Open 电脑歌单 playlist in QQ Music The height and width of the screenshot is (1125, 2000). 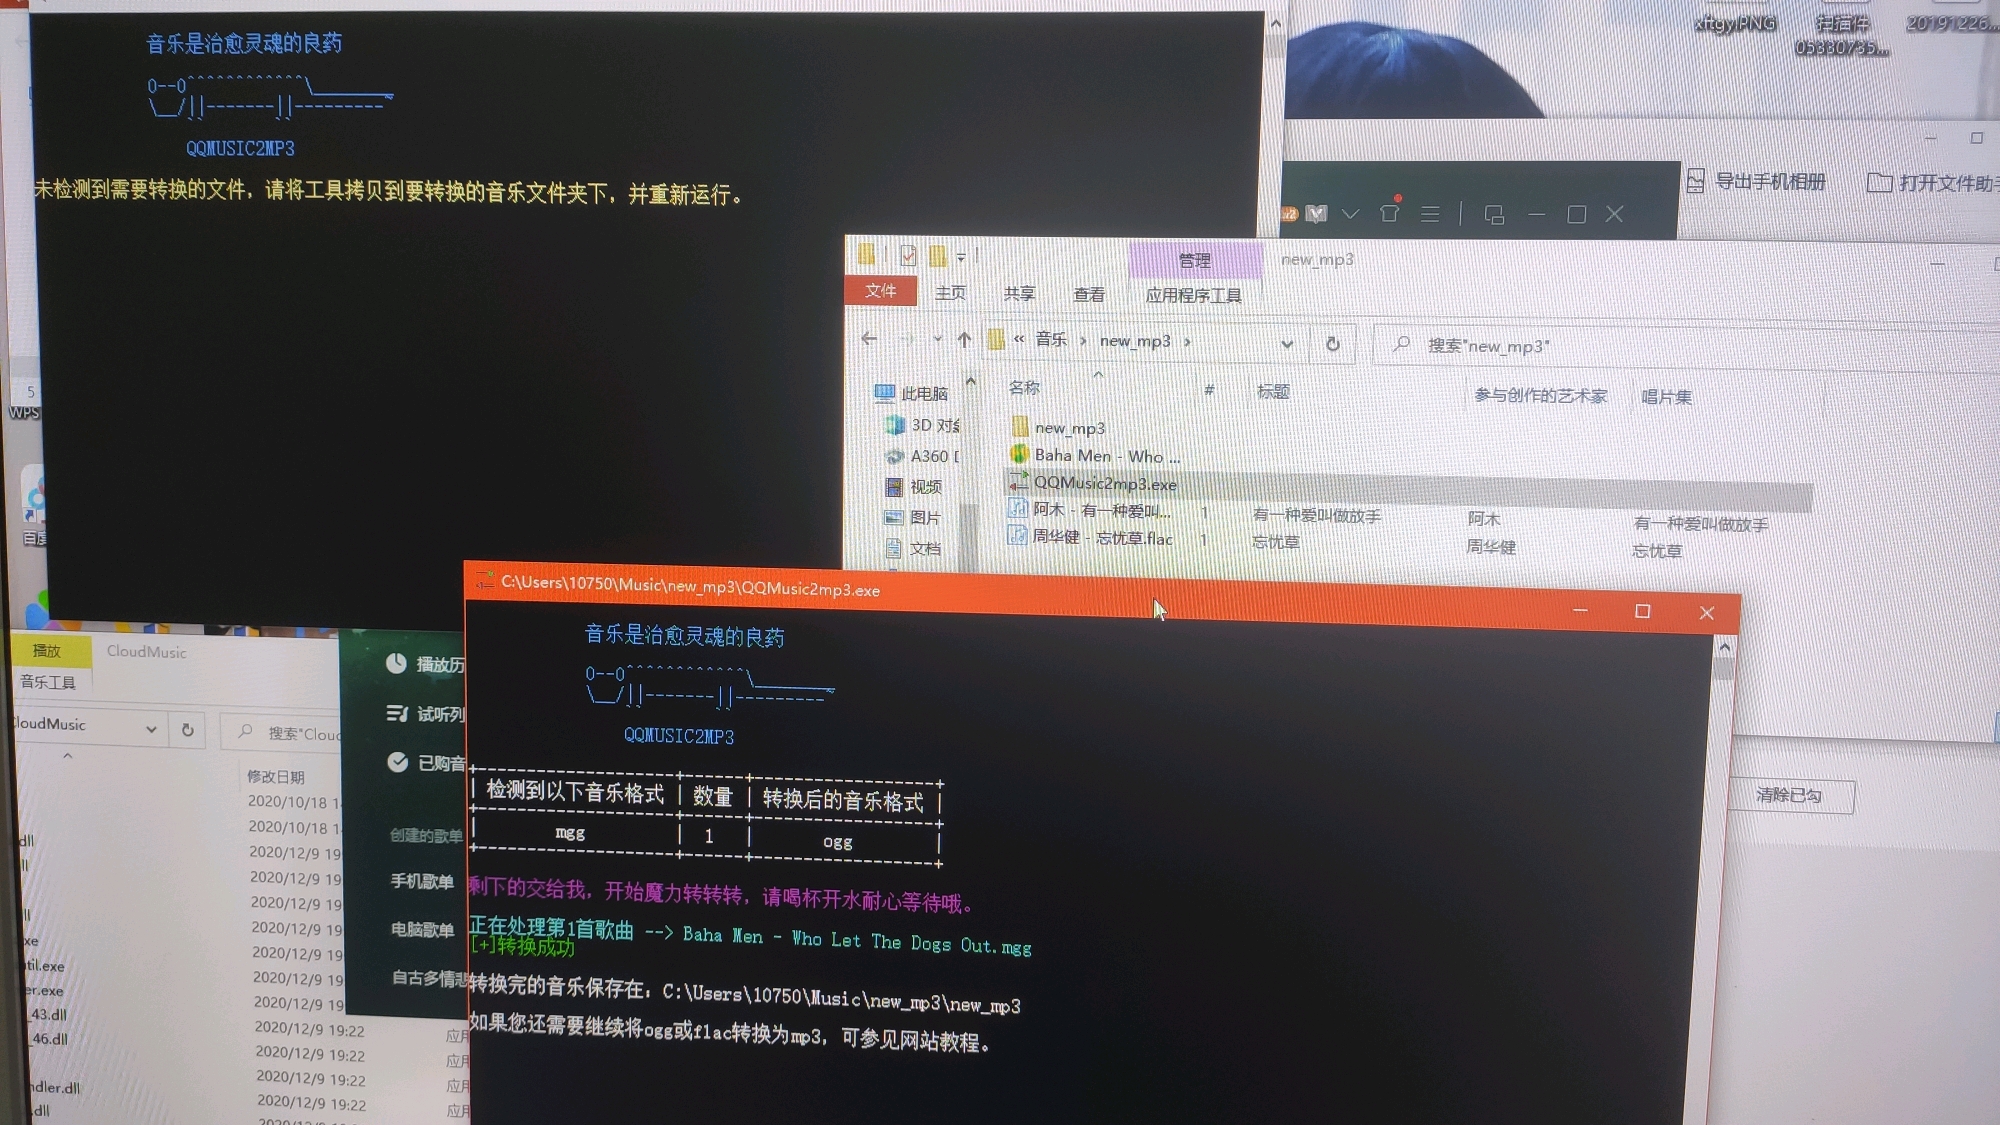422,929
